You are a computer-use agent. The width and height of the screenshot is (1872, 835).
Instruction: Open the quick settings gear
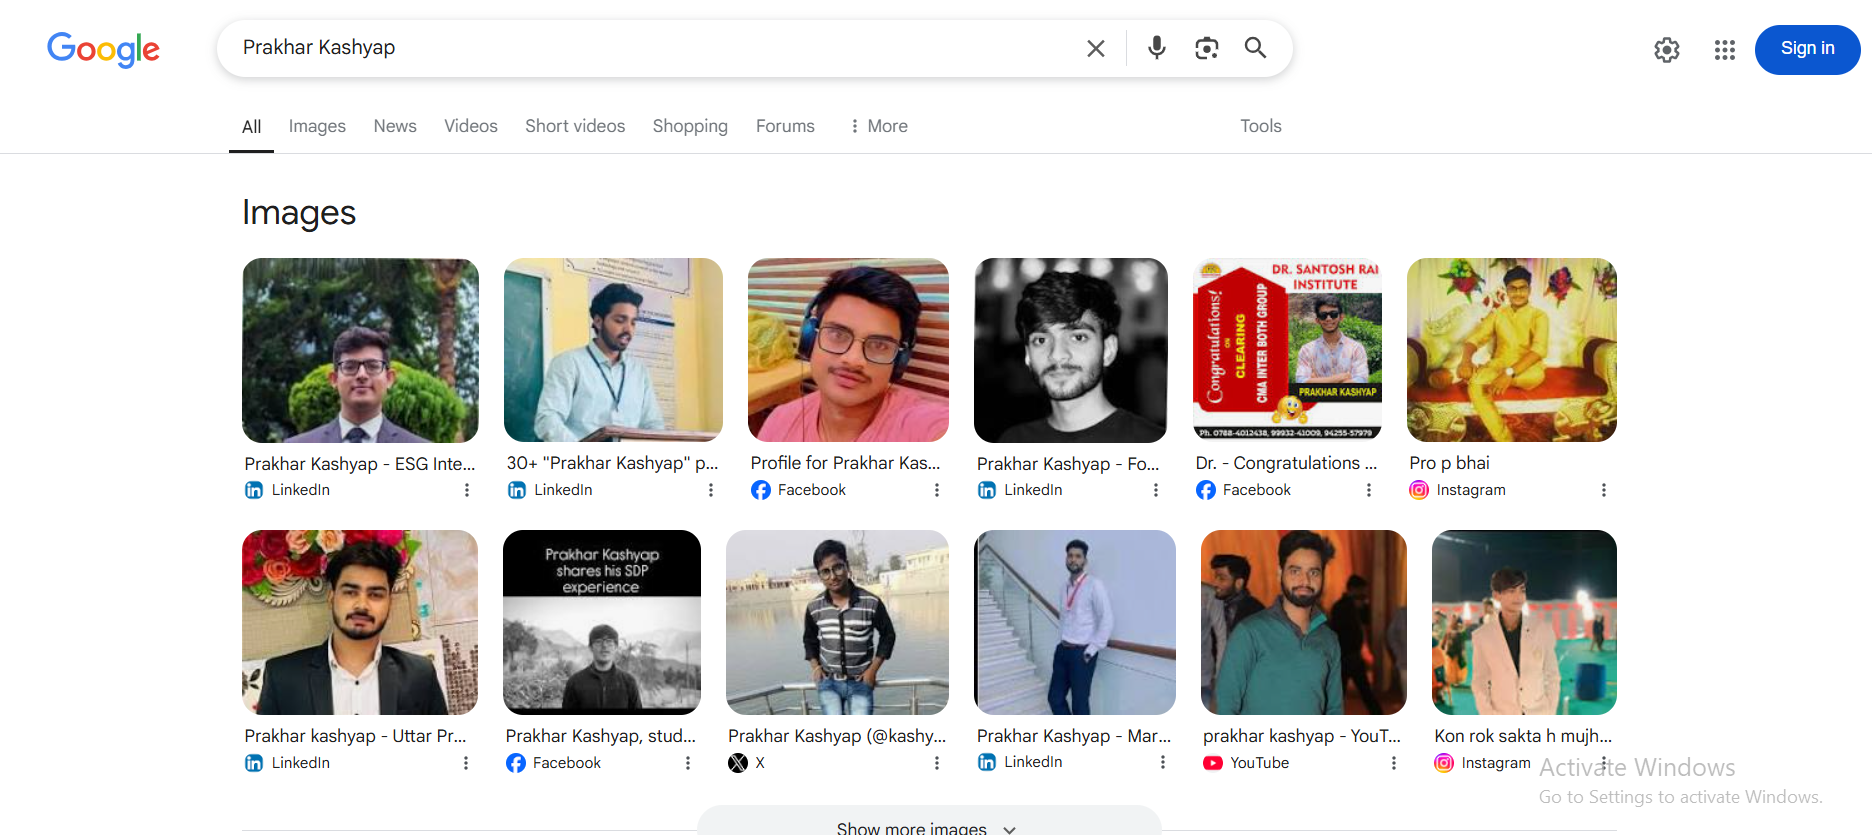[x=1666, y=50]
